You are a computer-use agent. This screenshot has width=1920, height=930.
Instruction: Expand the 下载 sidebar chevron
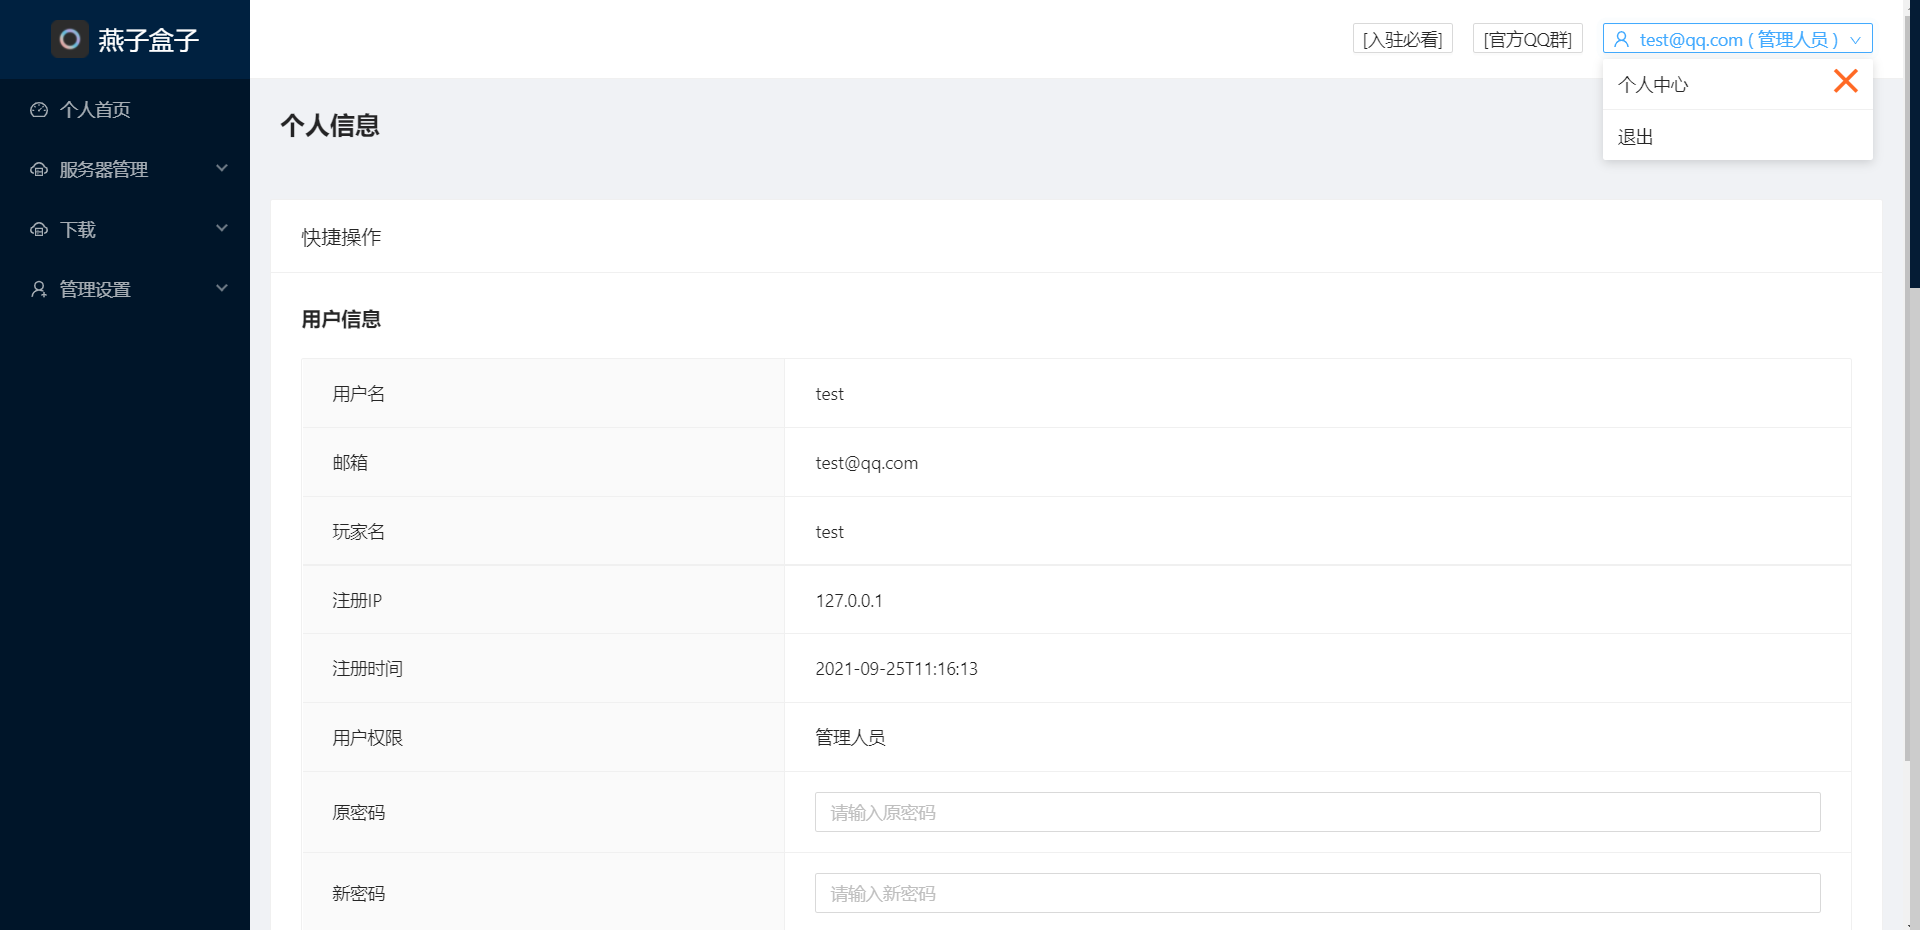pyautogui.click(x=221, y=229)
